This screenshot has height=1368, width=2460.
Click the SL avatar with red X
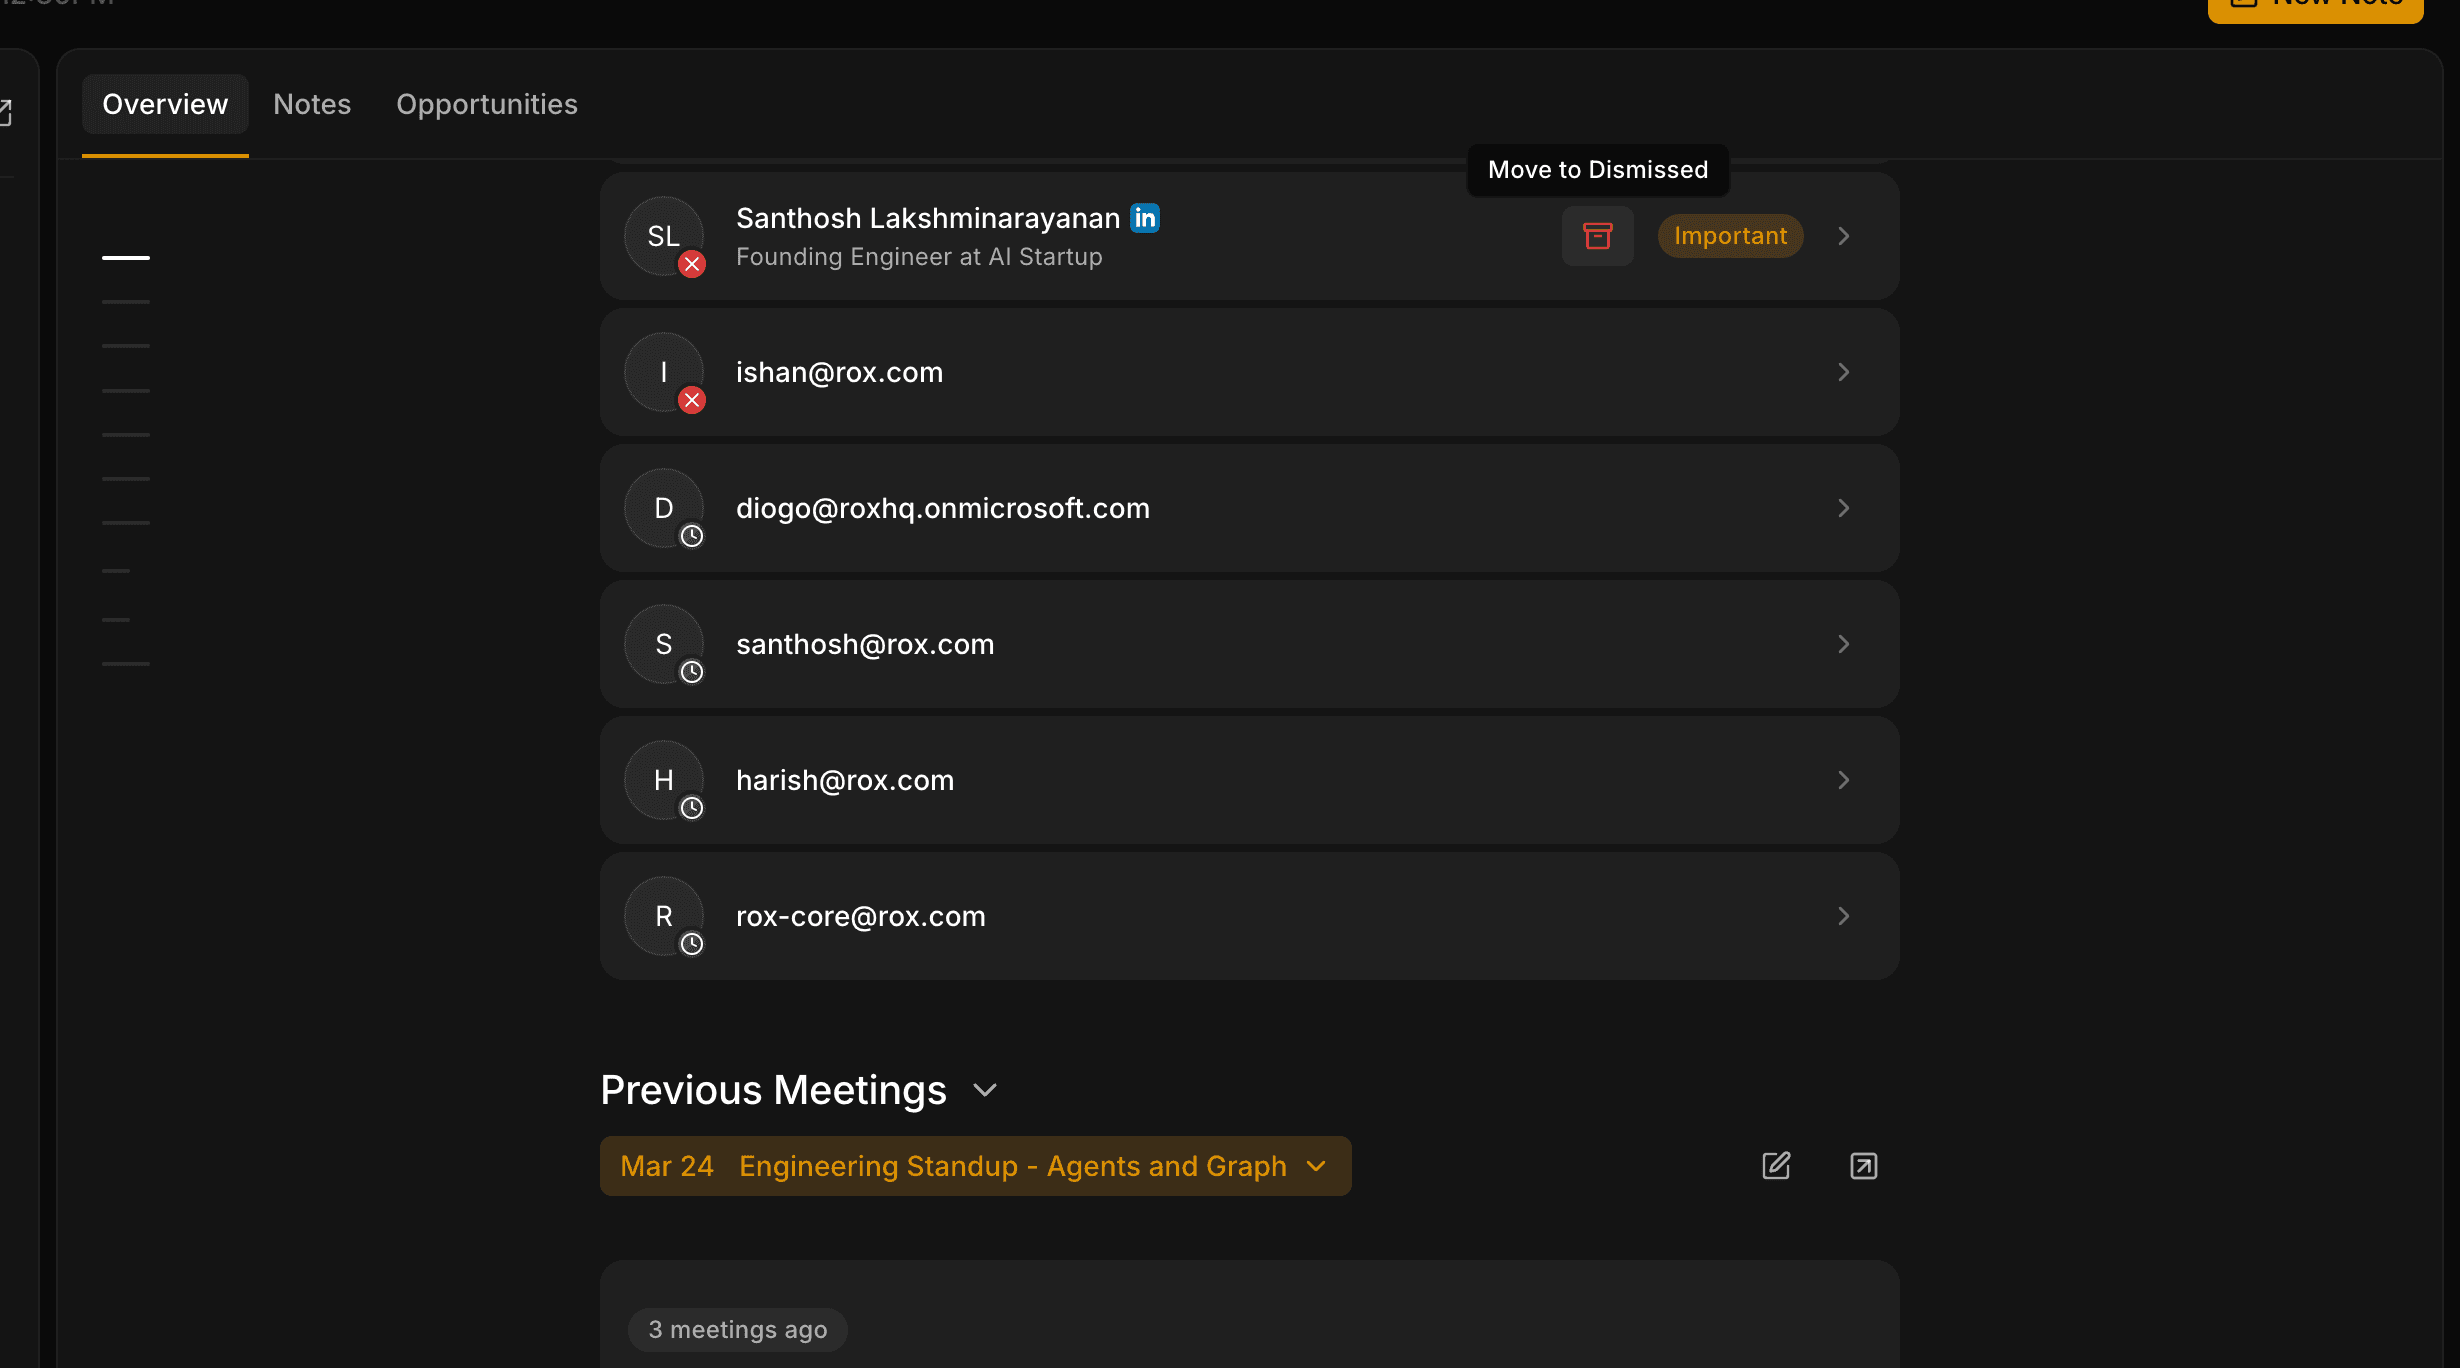[664, 236]
